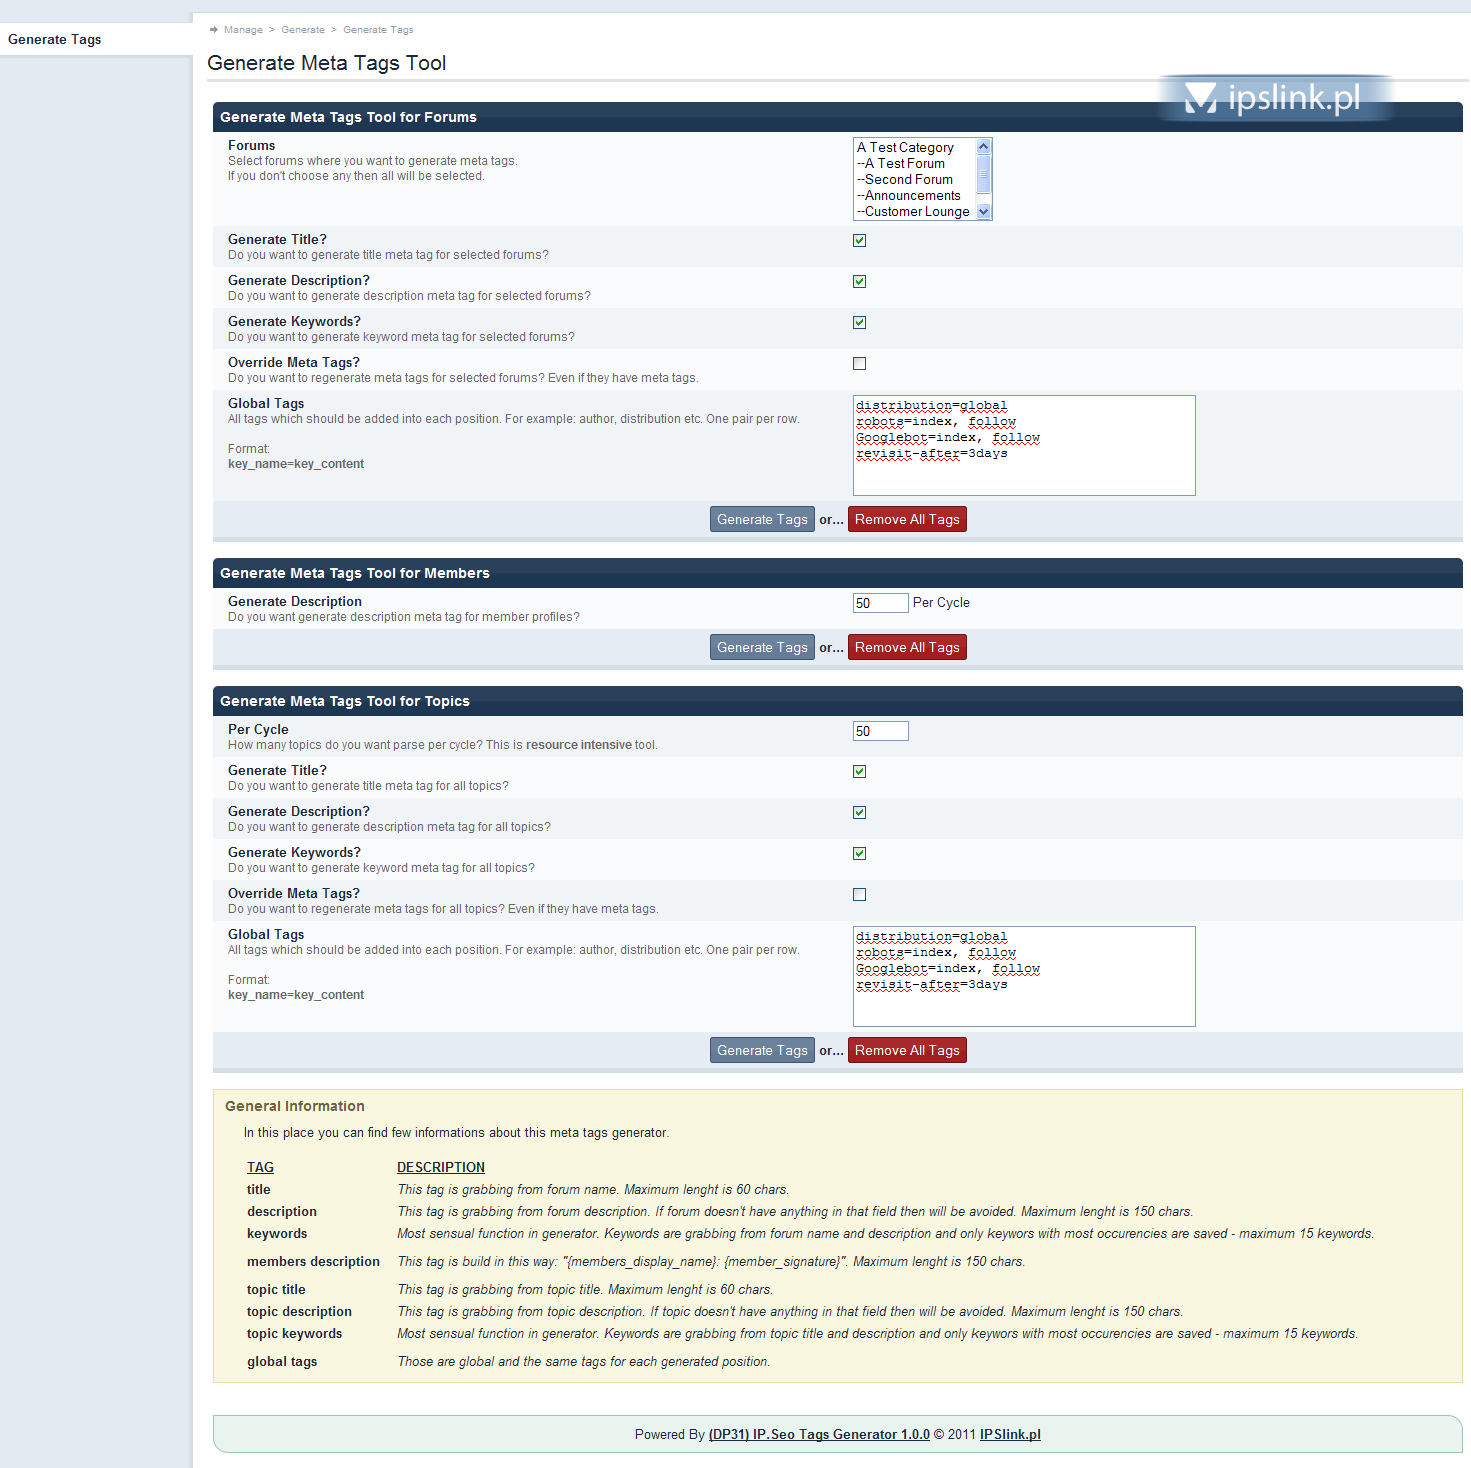Image resolution: width=1471 pixels, height=1468 pixels.
Task: Choose 'Customer Lounge' from Forums list
Action: click(916, 212)
